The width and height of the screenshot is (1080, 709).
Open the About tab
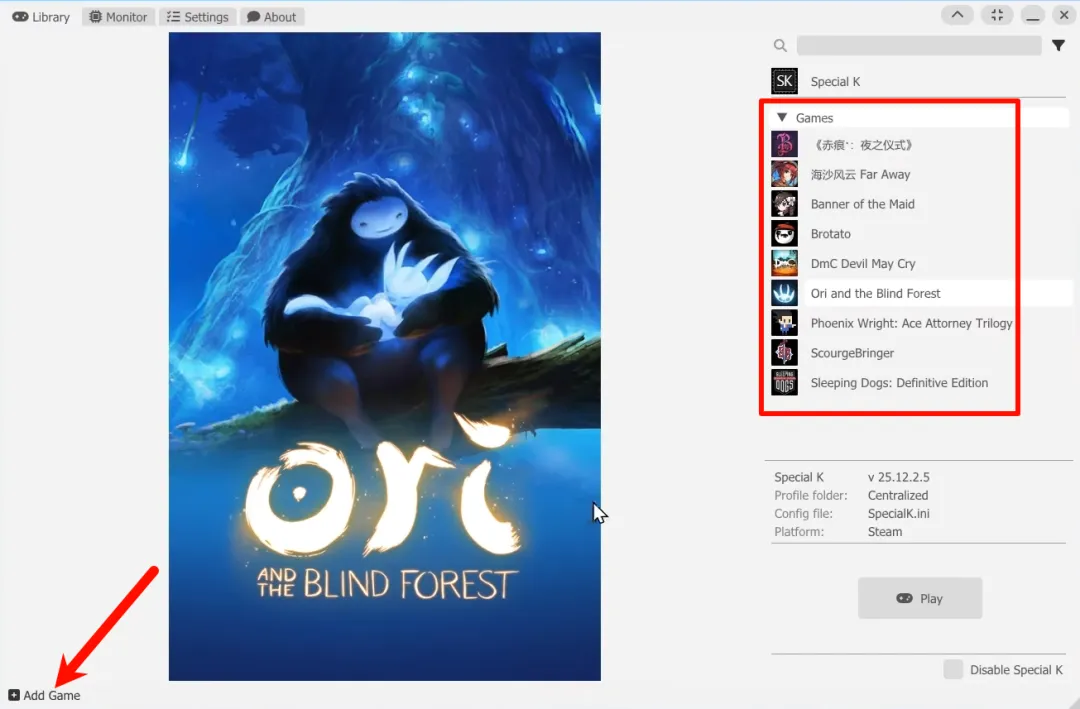tap(272, 17)
